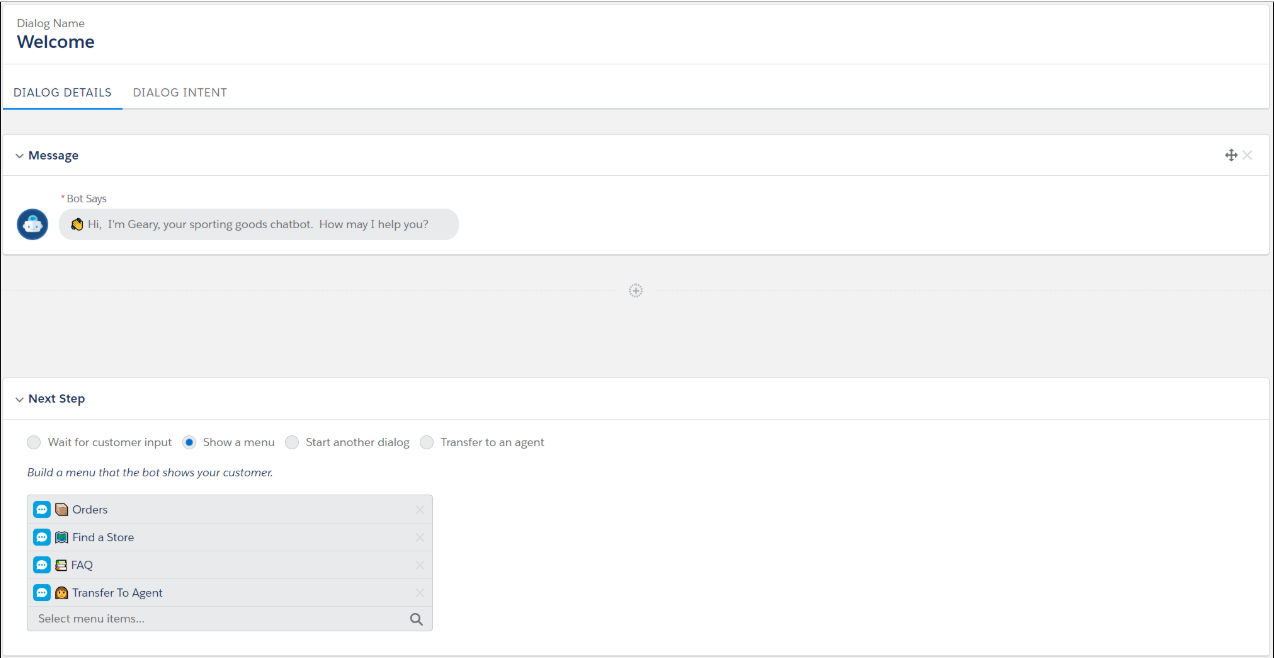
Task: Select the Show a menu radio option
Action: pos(189,442)
